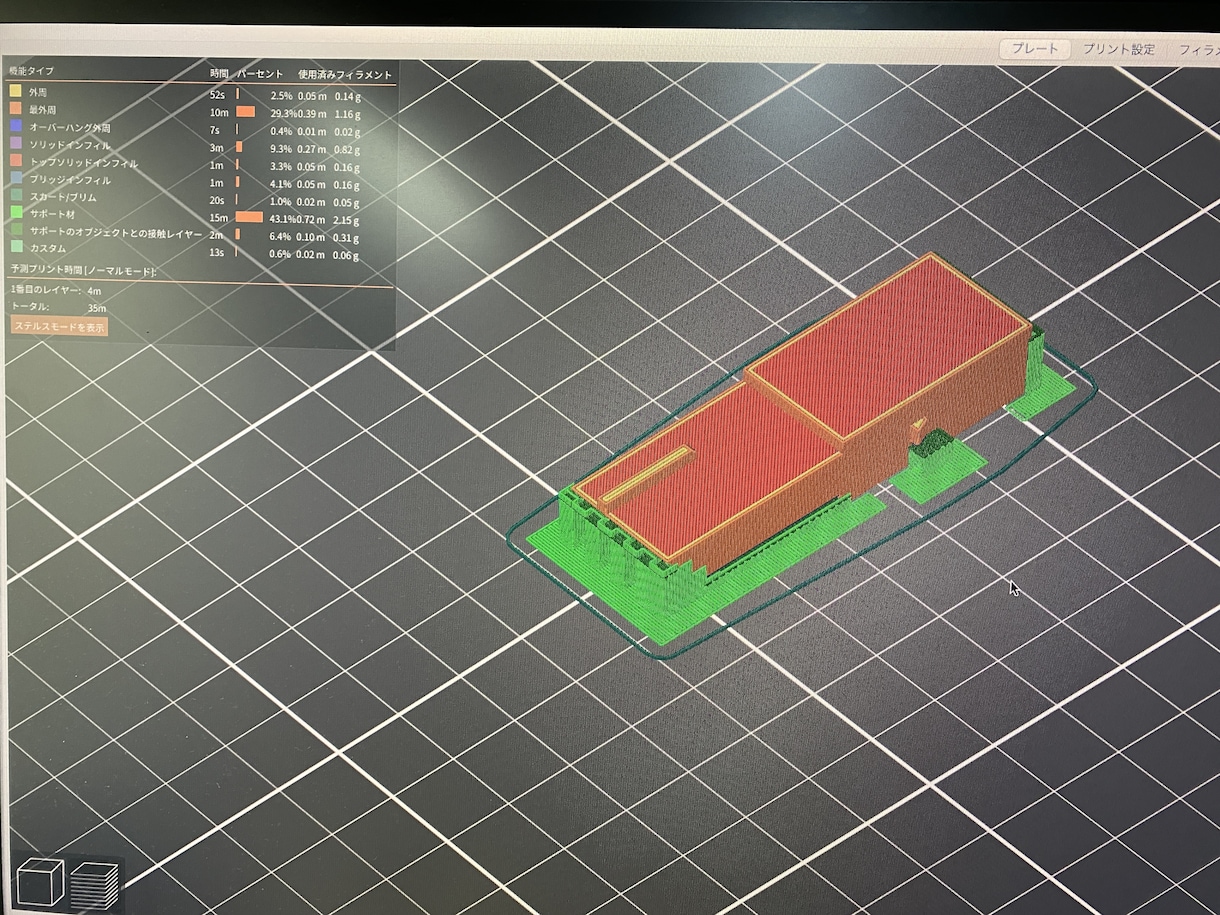Click the 52s time for 外周
1220x915 pixels.
click(x=217, y=94)
